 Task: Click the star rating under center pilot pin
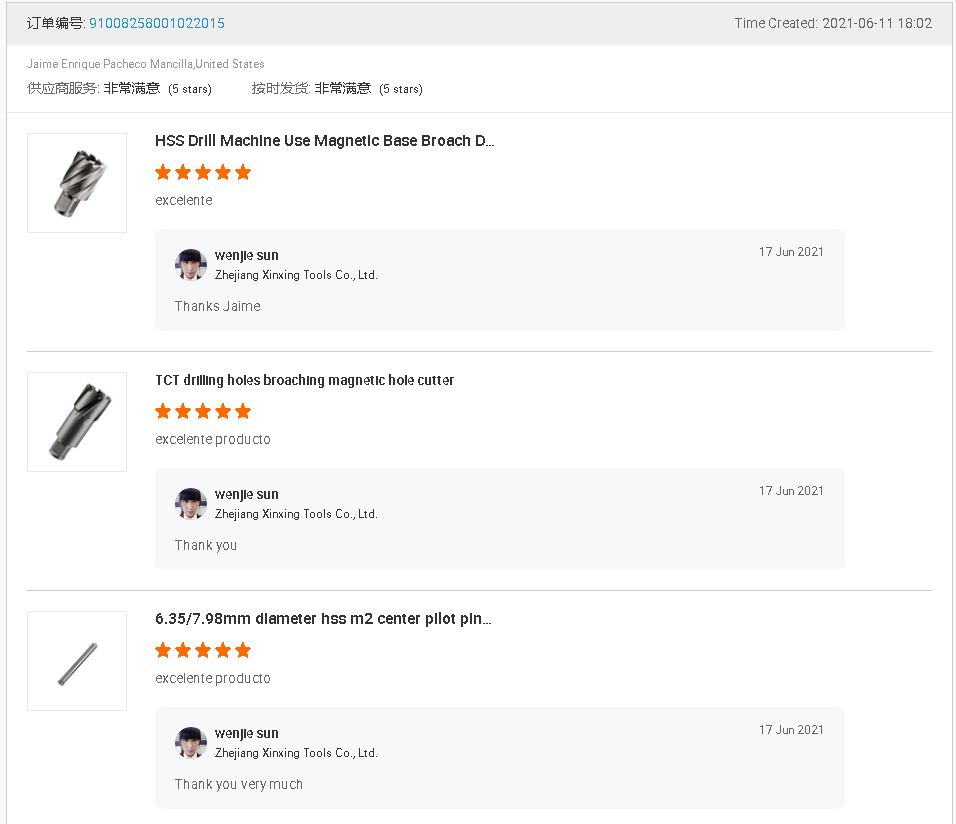pos(203,650)
